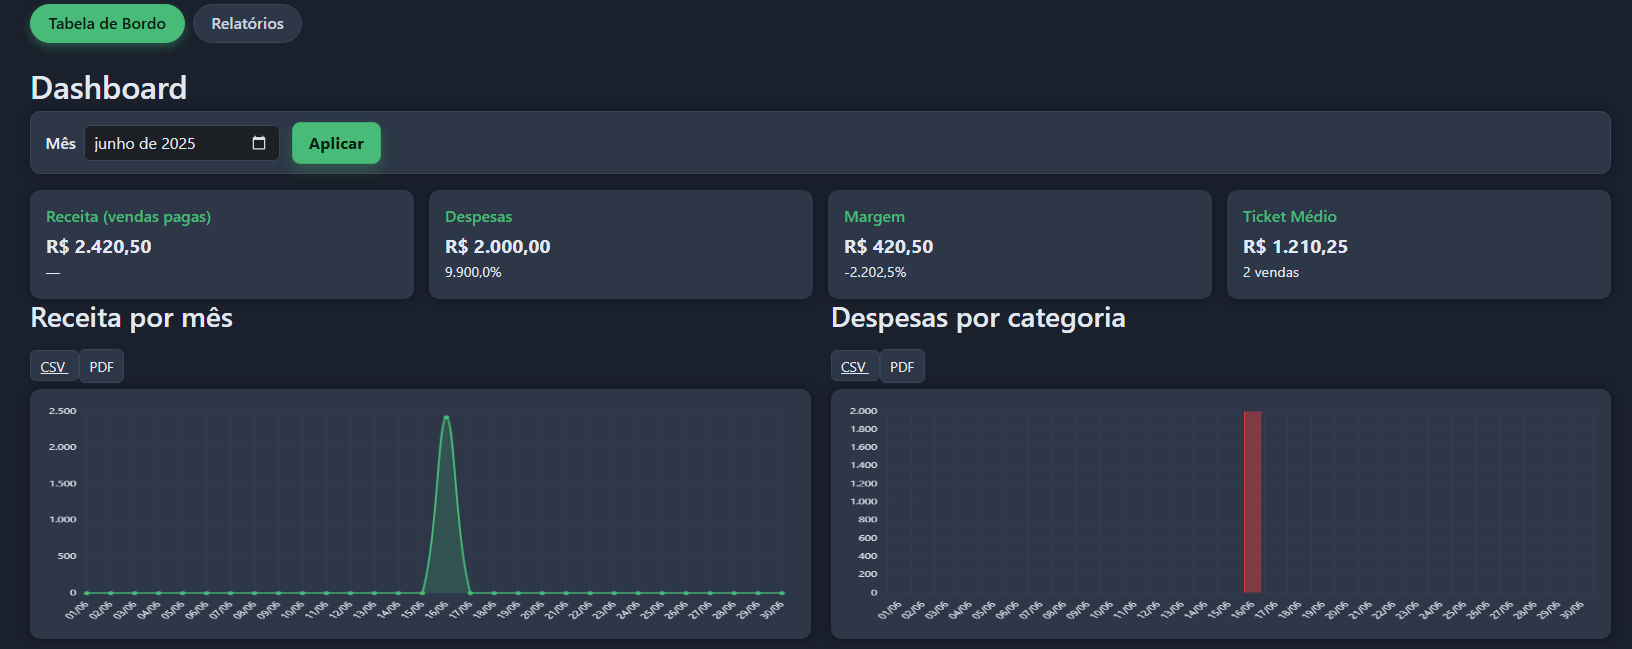The height and width of the screenshot is (649, 1632).
Task: Click the green revenue peak data point
Action: 446,417
